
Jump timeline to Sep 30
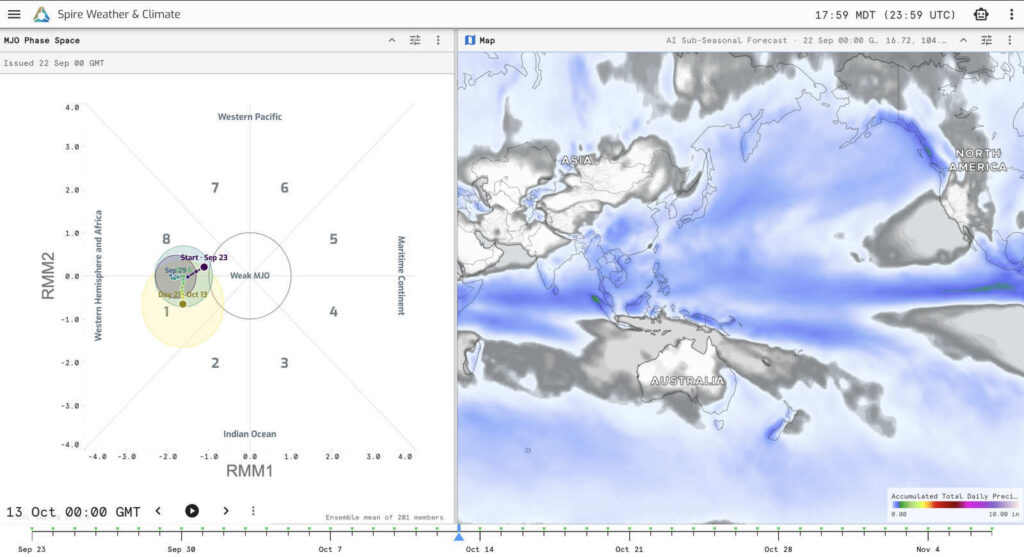tap(181, 549)
